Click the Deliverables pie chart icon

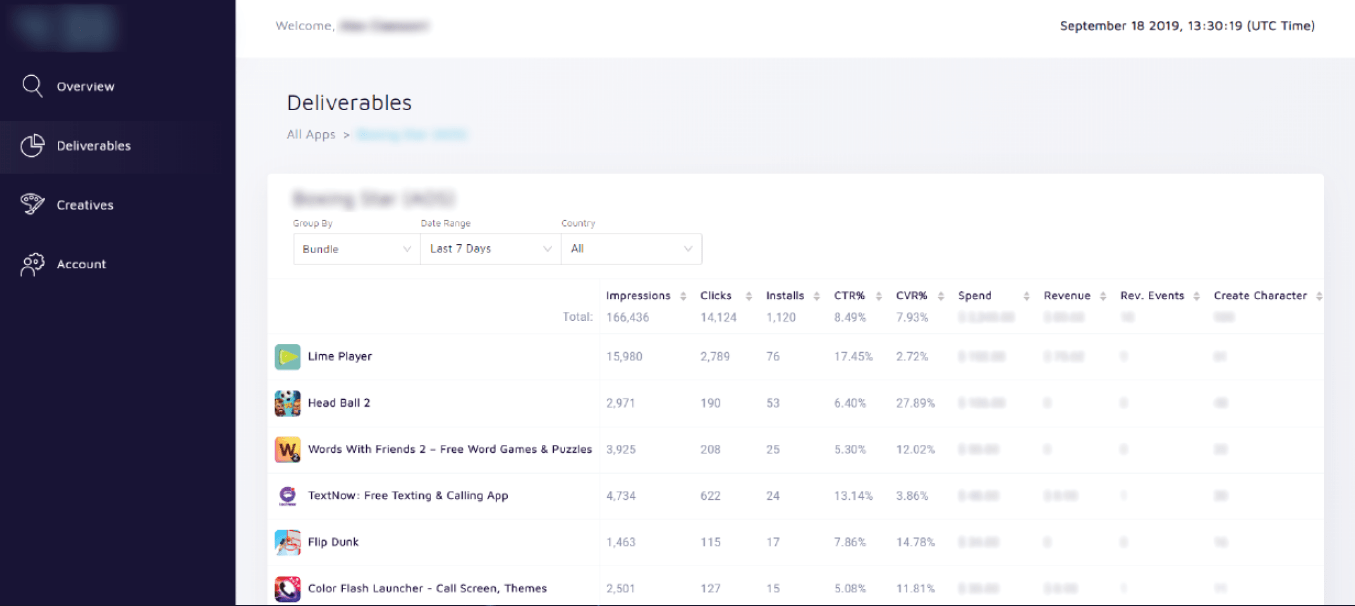click(x=33, y=146)
